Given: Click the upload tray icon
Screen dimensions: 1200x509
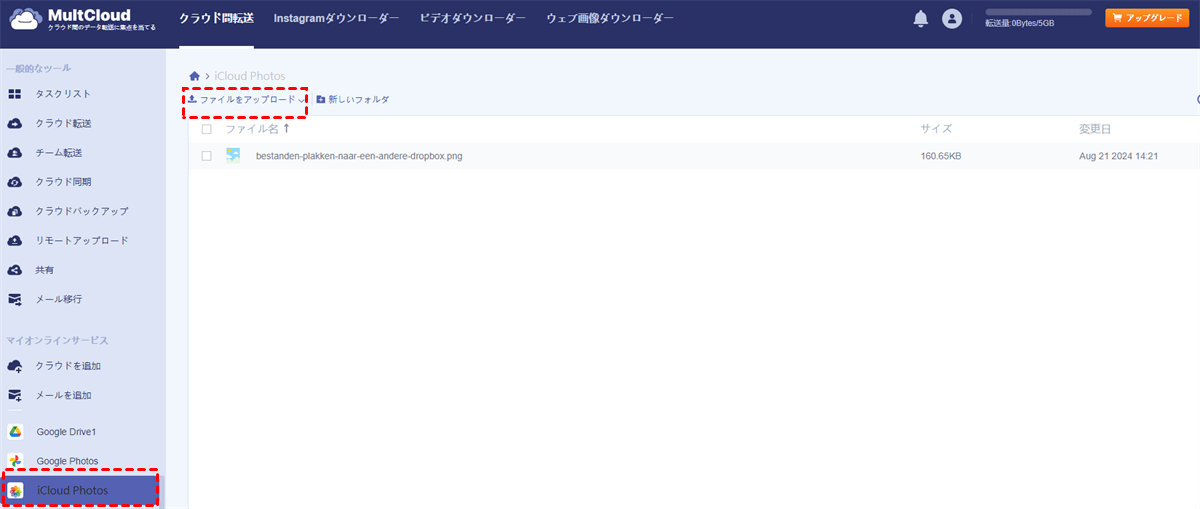Looking at the screenshot, I should pos(192,99).
